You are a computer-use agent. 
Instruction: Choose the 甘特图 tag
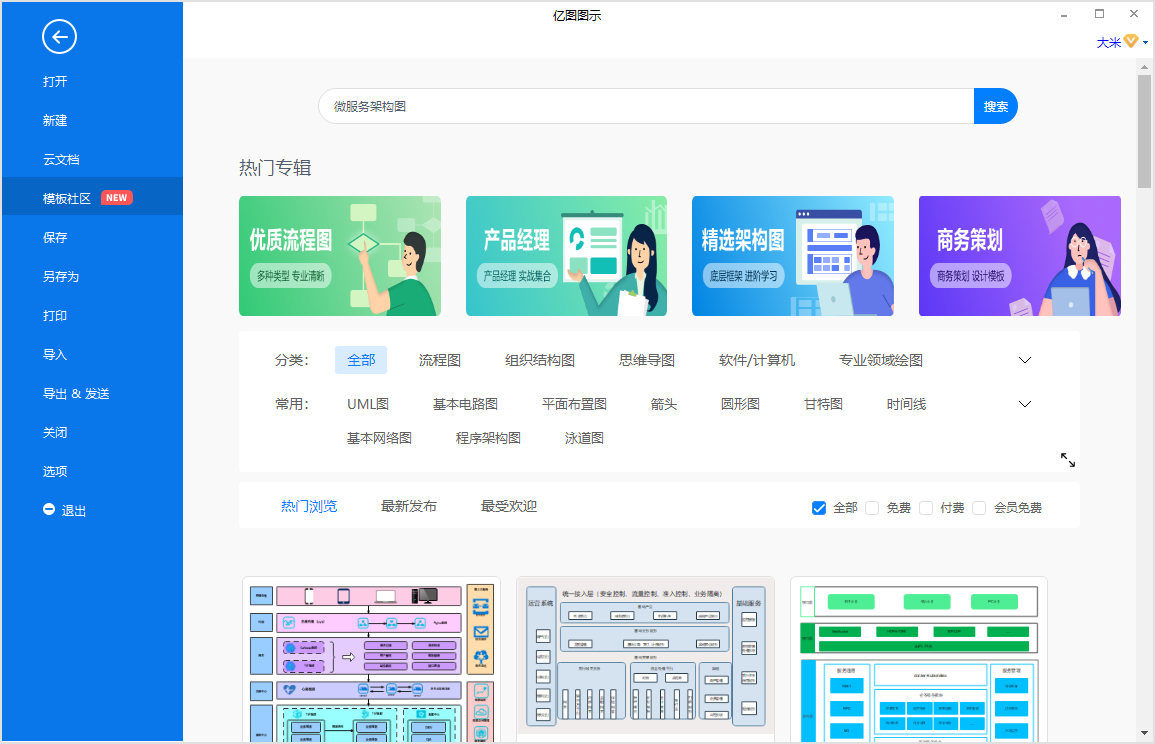tap(824, 404)
